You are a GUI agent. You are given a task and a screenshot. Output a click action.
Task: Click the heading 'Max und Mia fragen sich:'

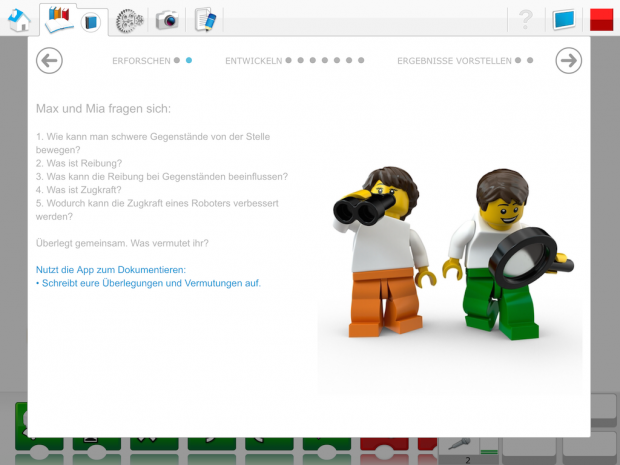point(103,109)
